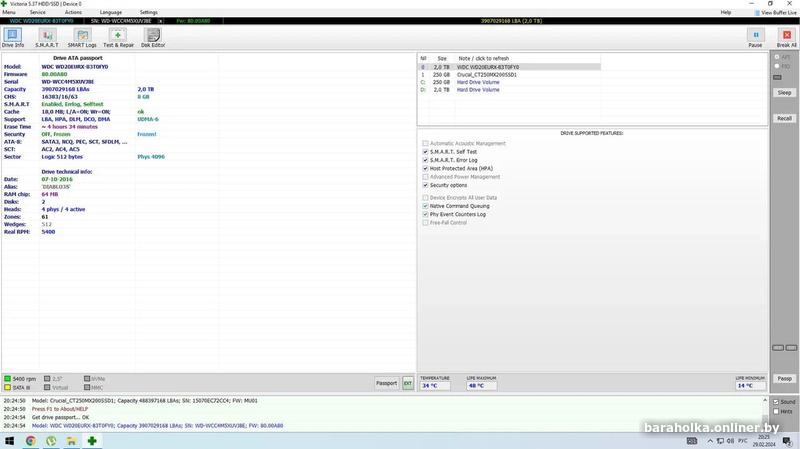Screen dimensions: 800x449
Task: Open the Drive Info panel
Action: tap(13, 38)
